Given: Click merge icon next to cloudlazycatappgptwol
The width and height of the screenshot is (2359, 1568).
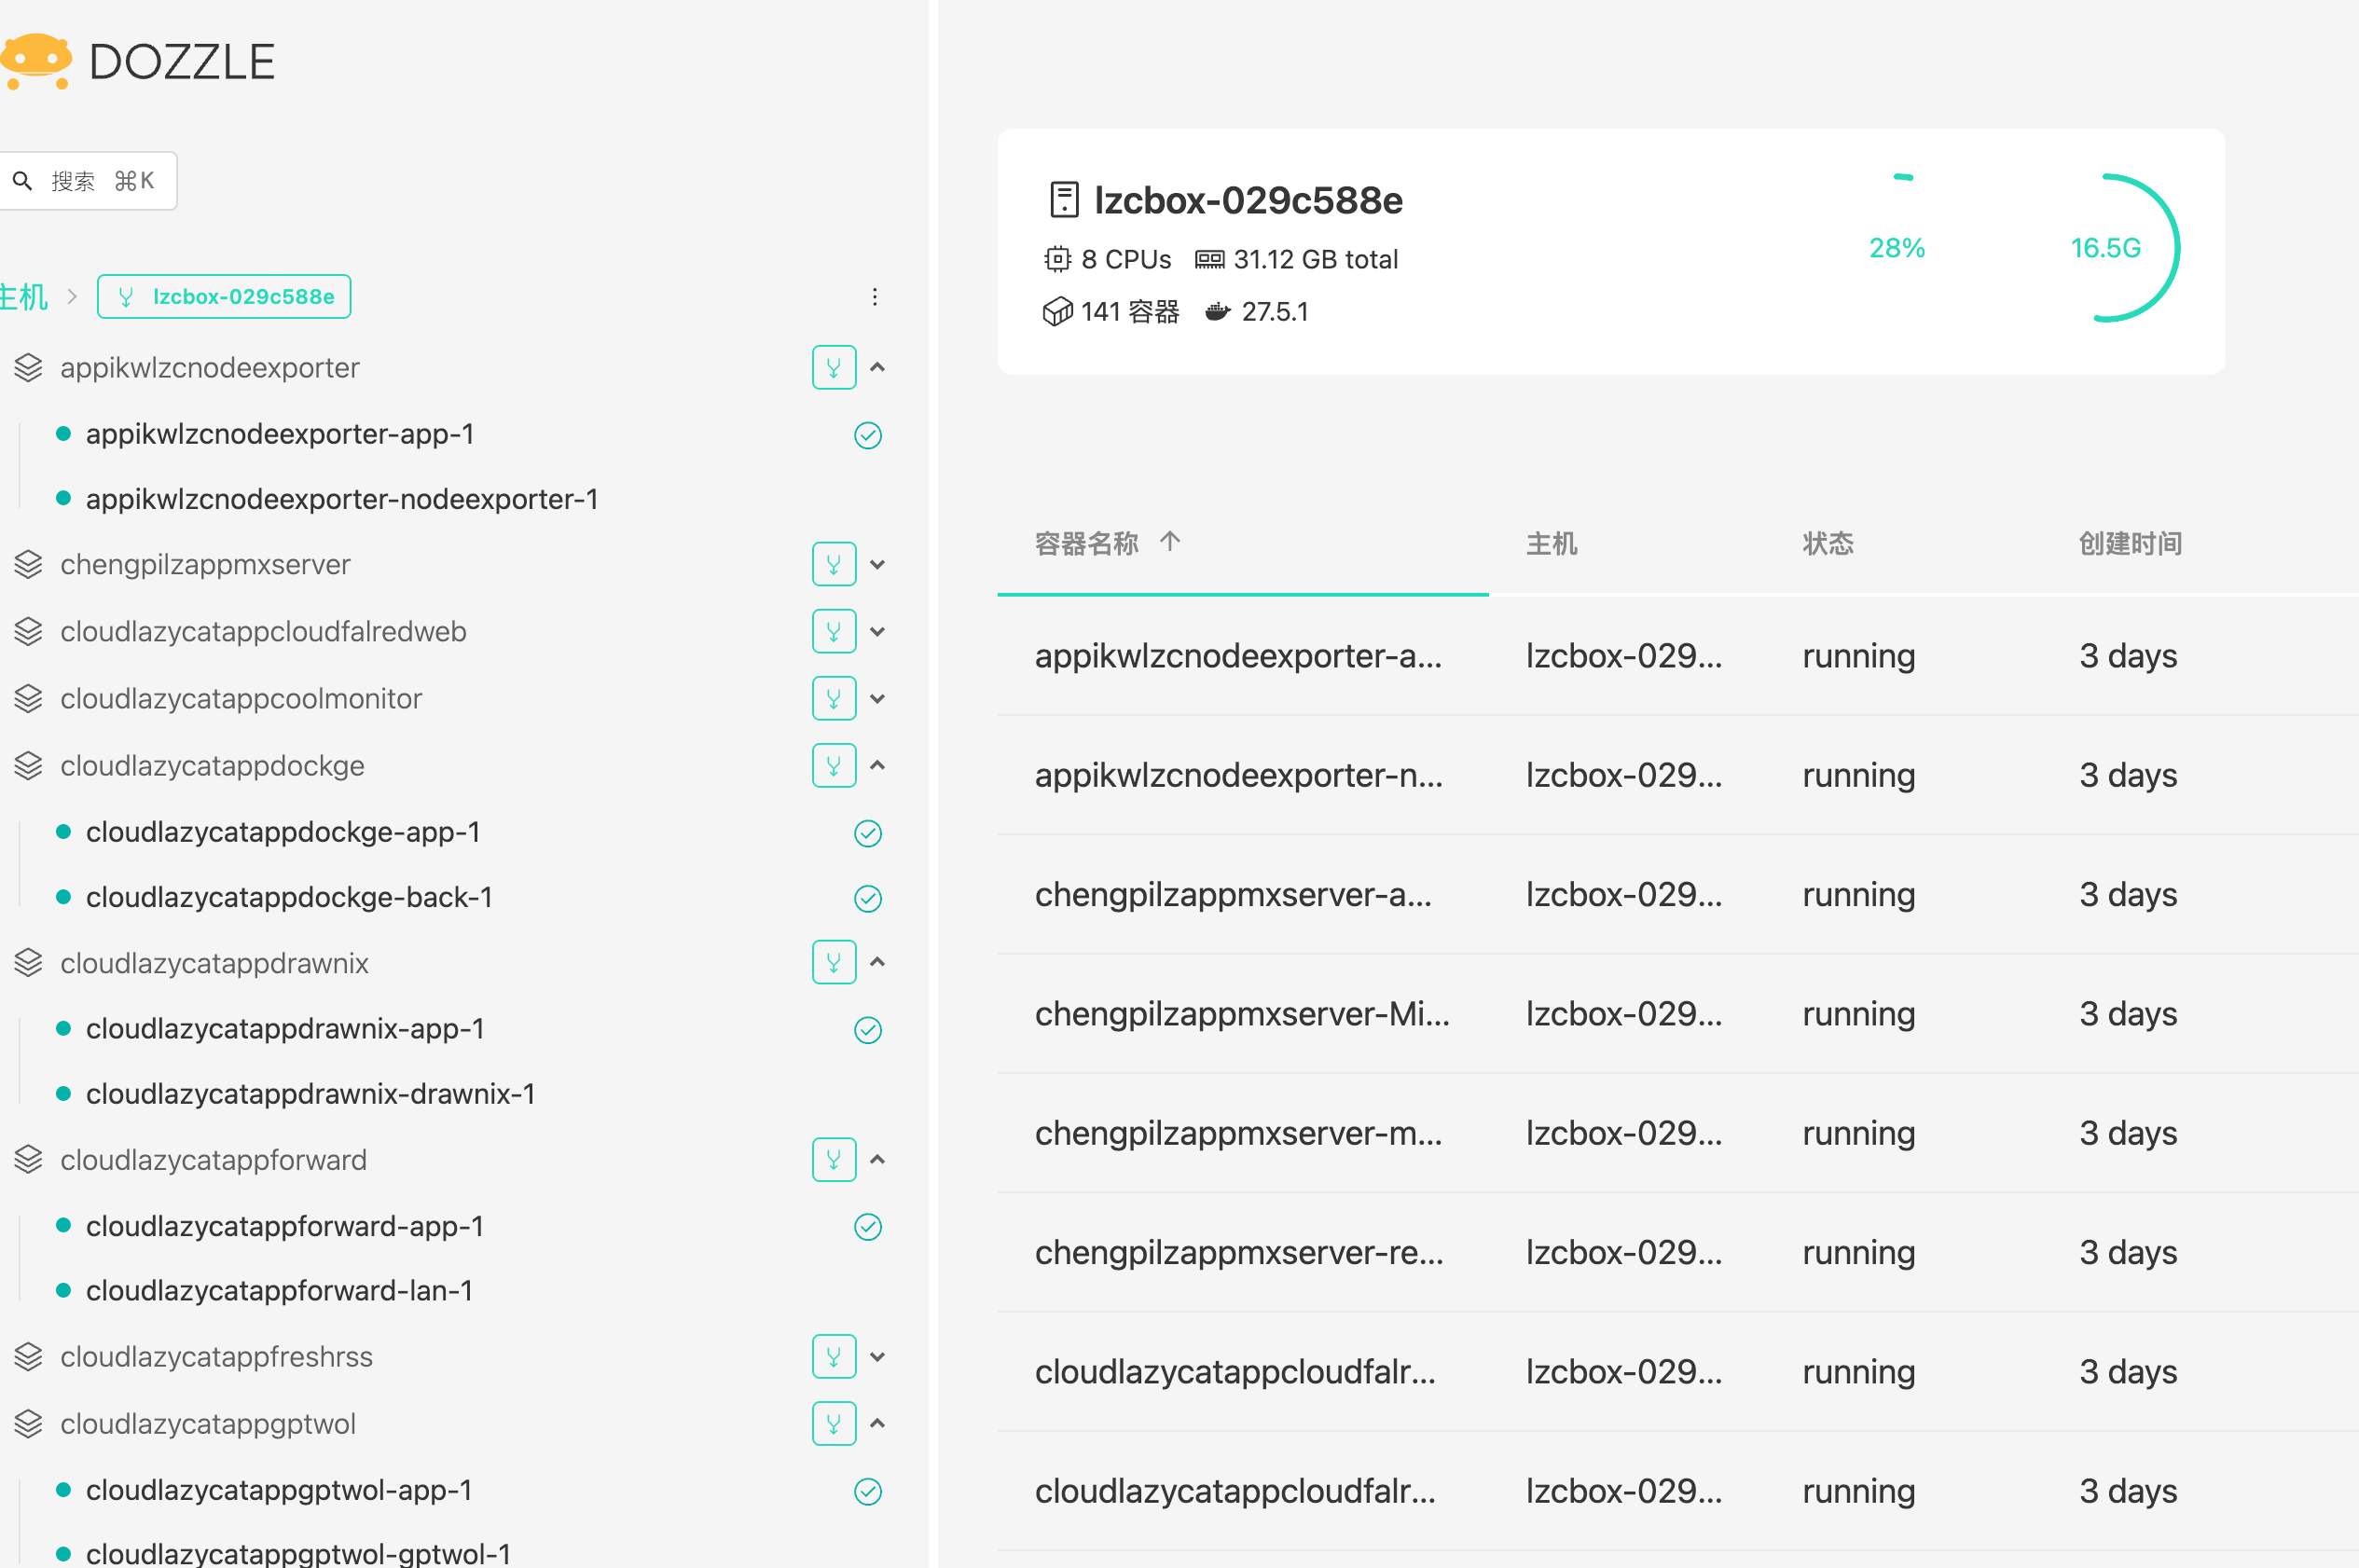Looking at the screenshot, I should pos(834,1424).
